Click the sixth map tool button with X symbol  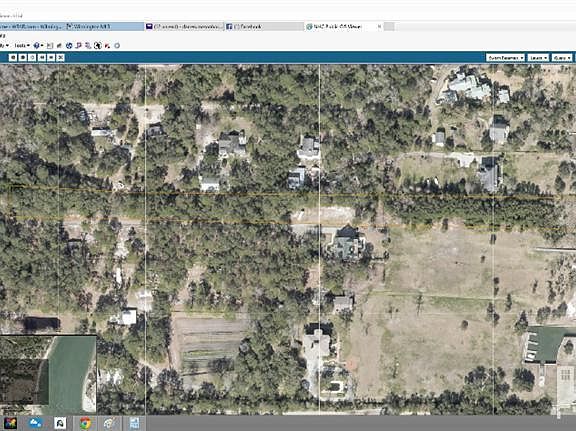[61, 57]
